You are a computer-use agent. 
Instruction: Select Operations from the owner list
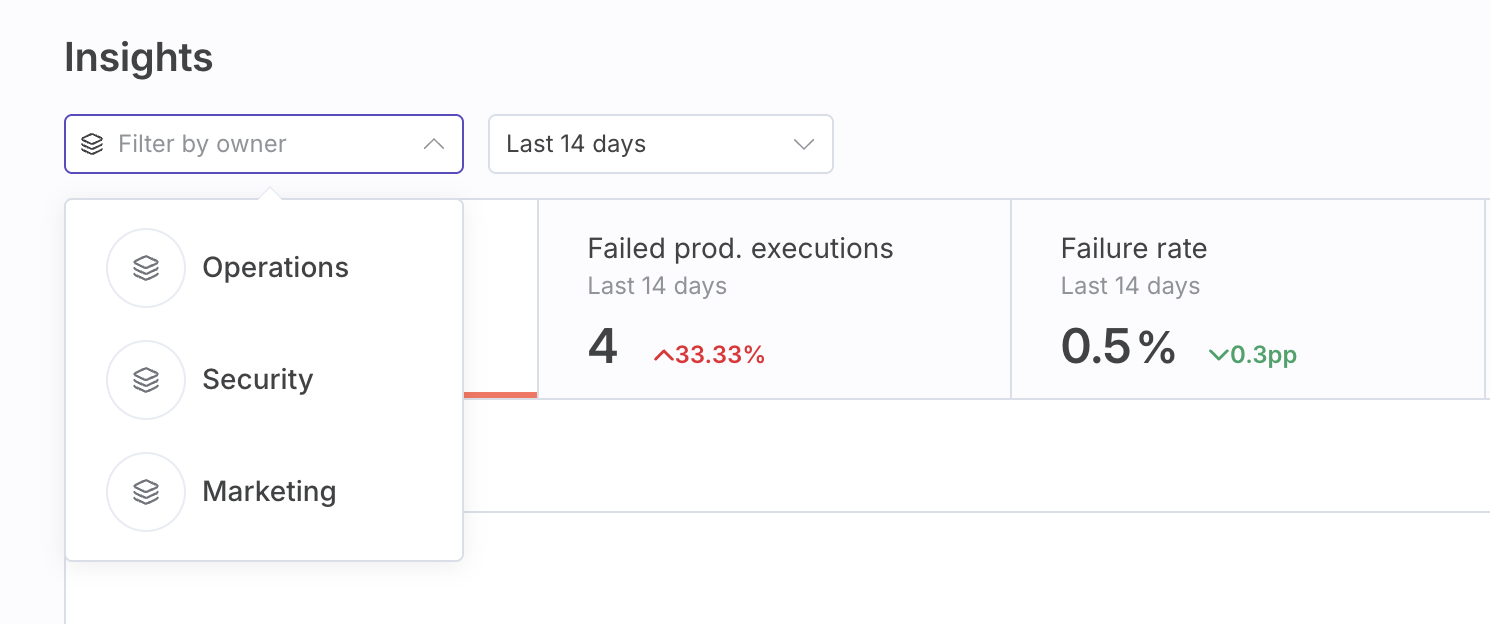275,268
